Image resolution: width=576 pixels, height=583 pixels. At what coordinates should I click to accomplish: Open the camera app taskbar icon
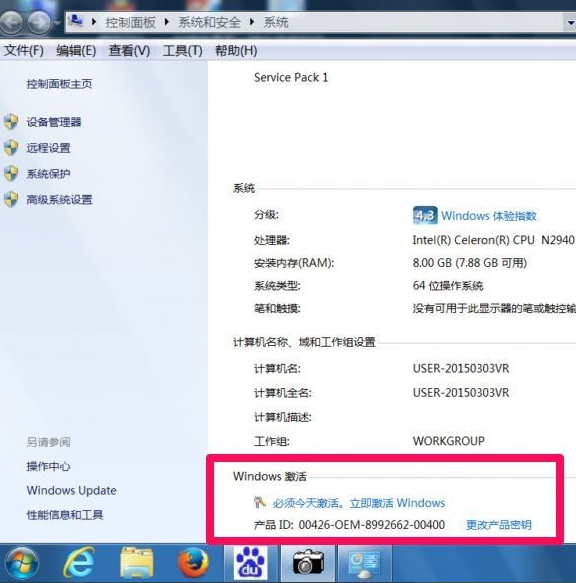(308, 563)
